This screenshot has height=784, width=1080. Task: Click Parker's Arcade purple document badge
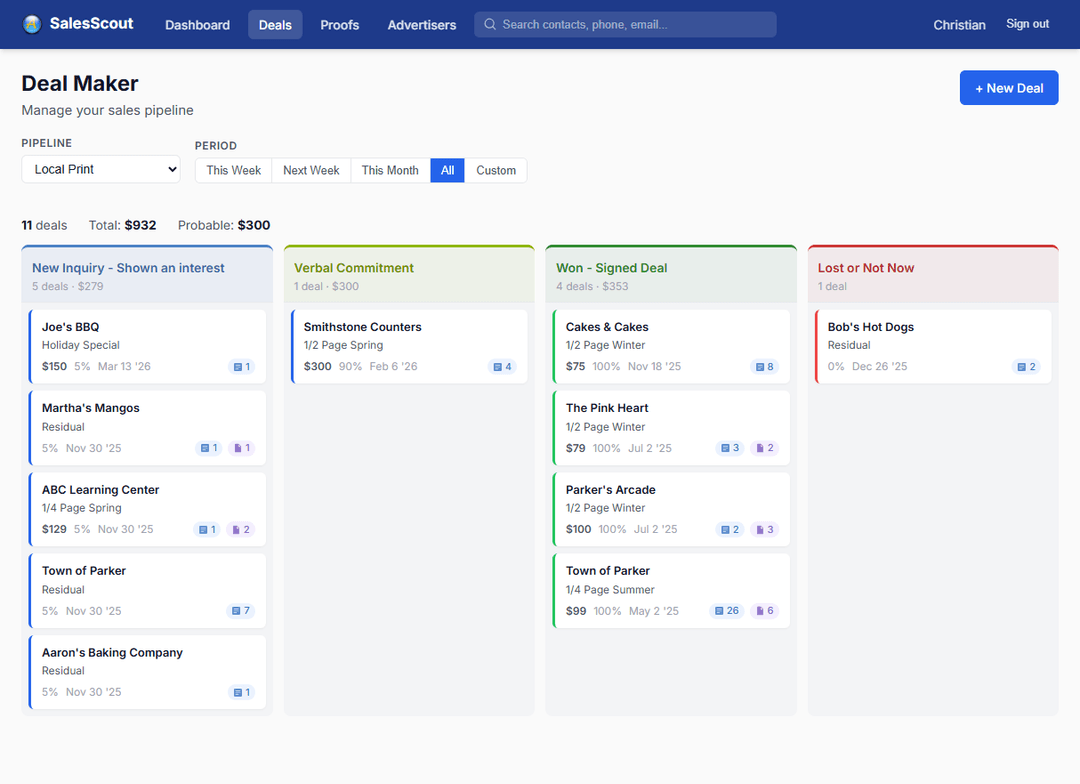tap(765, 529)
